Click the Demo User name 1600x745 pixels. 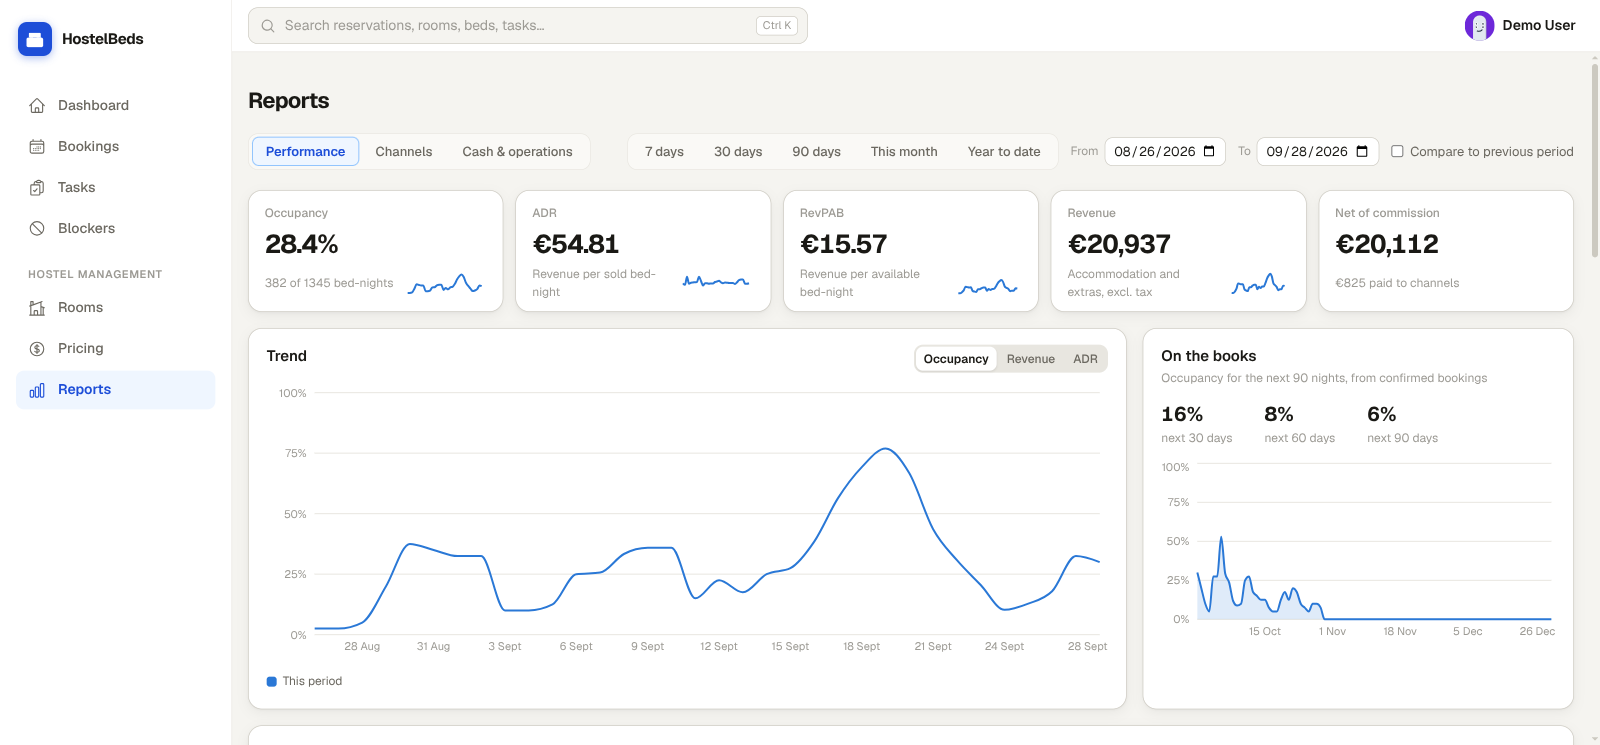(1538, 25)
